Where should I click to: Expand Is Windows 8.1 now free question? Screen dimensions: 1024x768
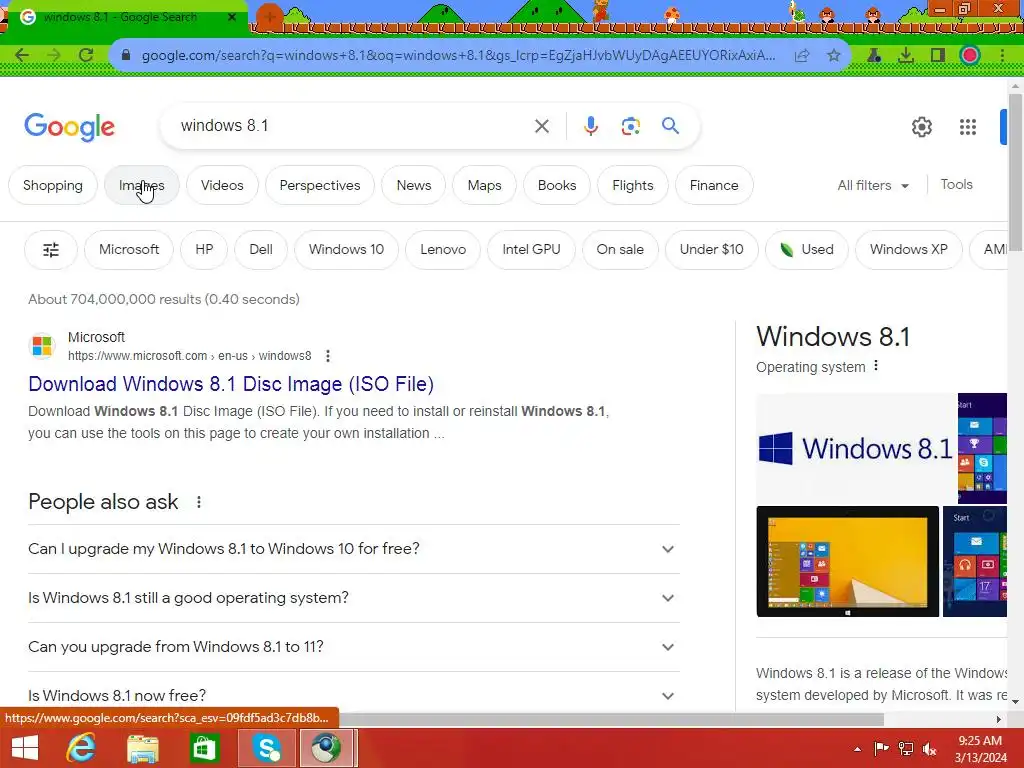(354, 695)
